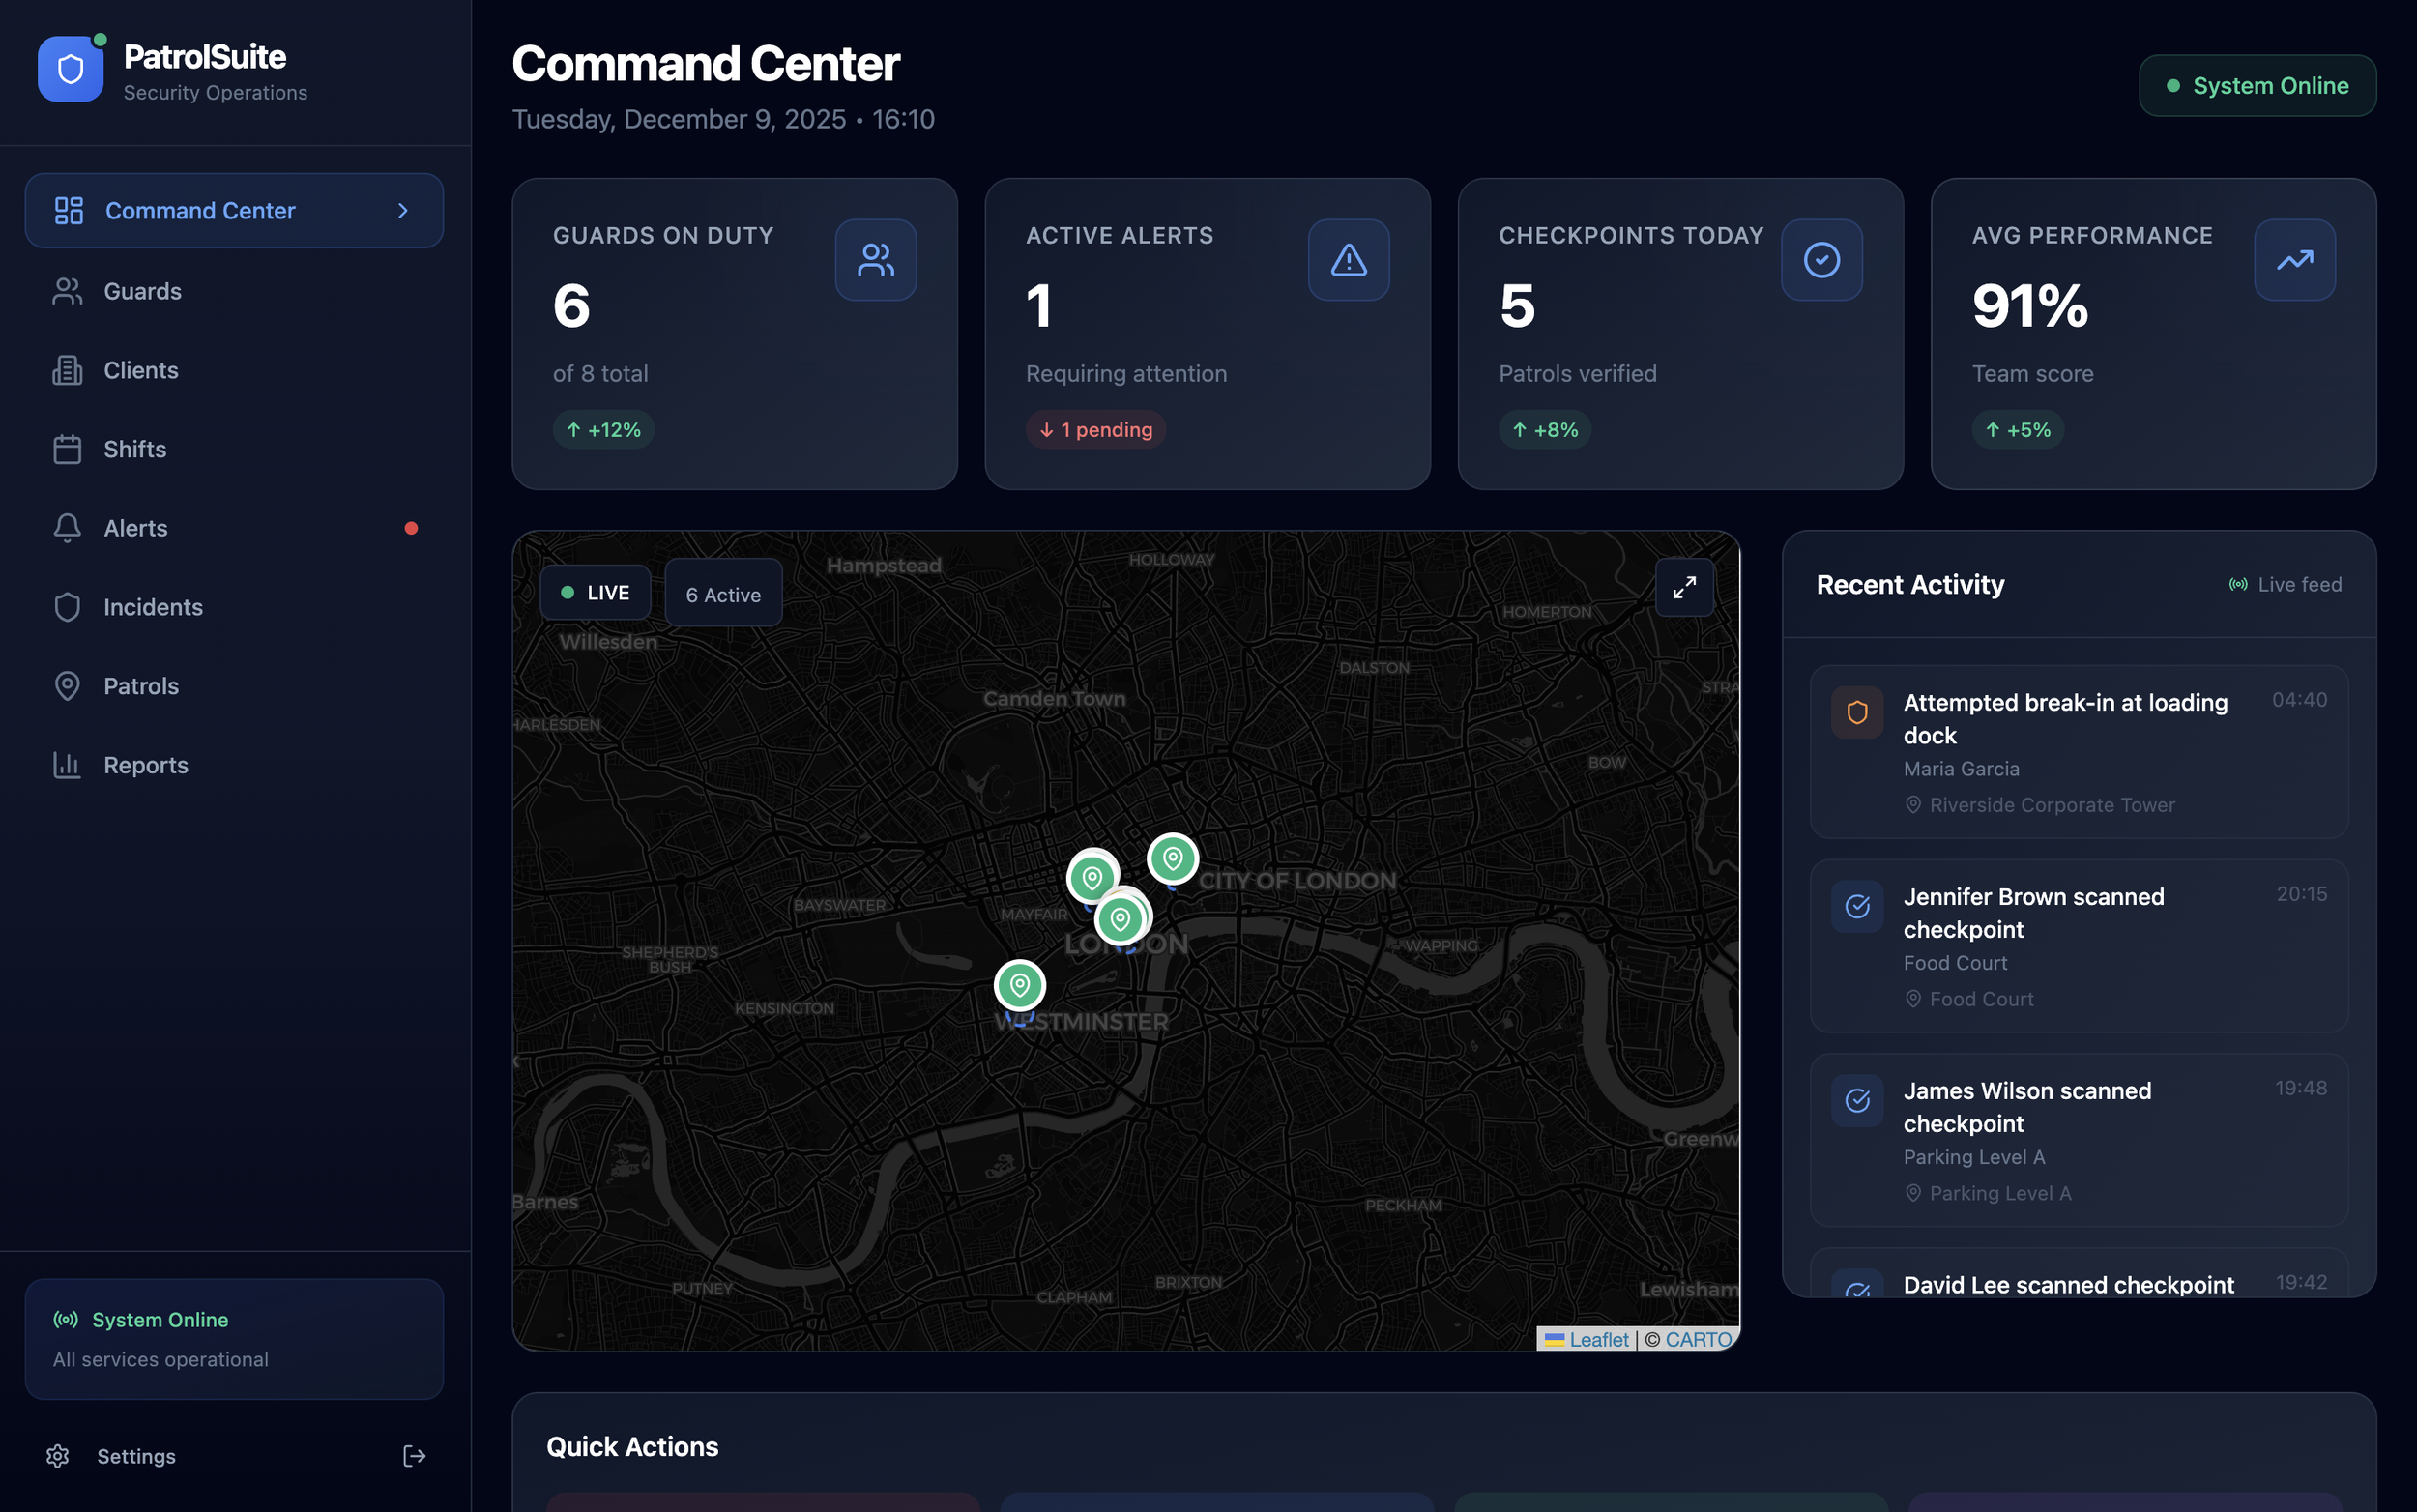
Task: Click the Guards On Duty people icon
Action: (875, 260)
